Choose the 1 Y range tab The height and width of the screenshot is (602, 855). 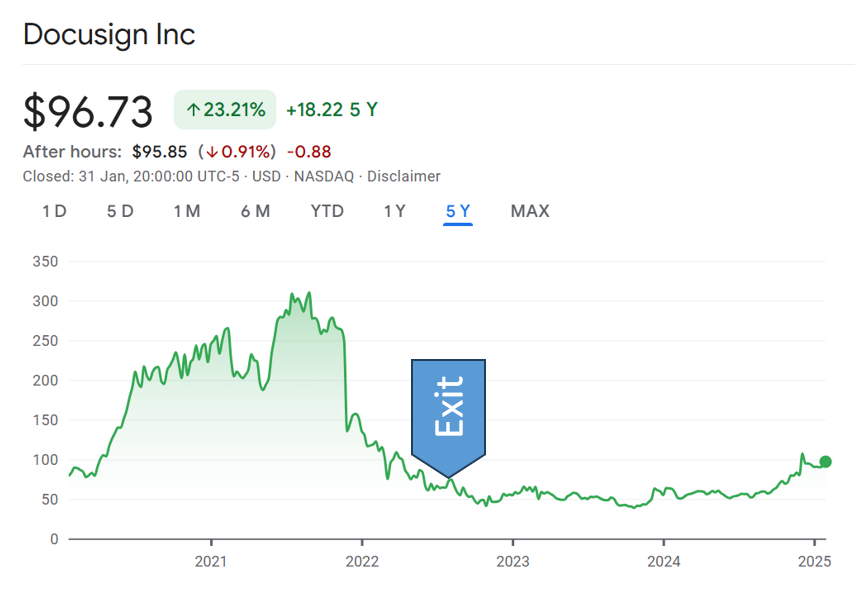click(x=395, y=211)
